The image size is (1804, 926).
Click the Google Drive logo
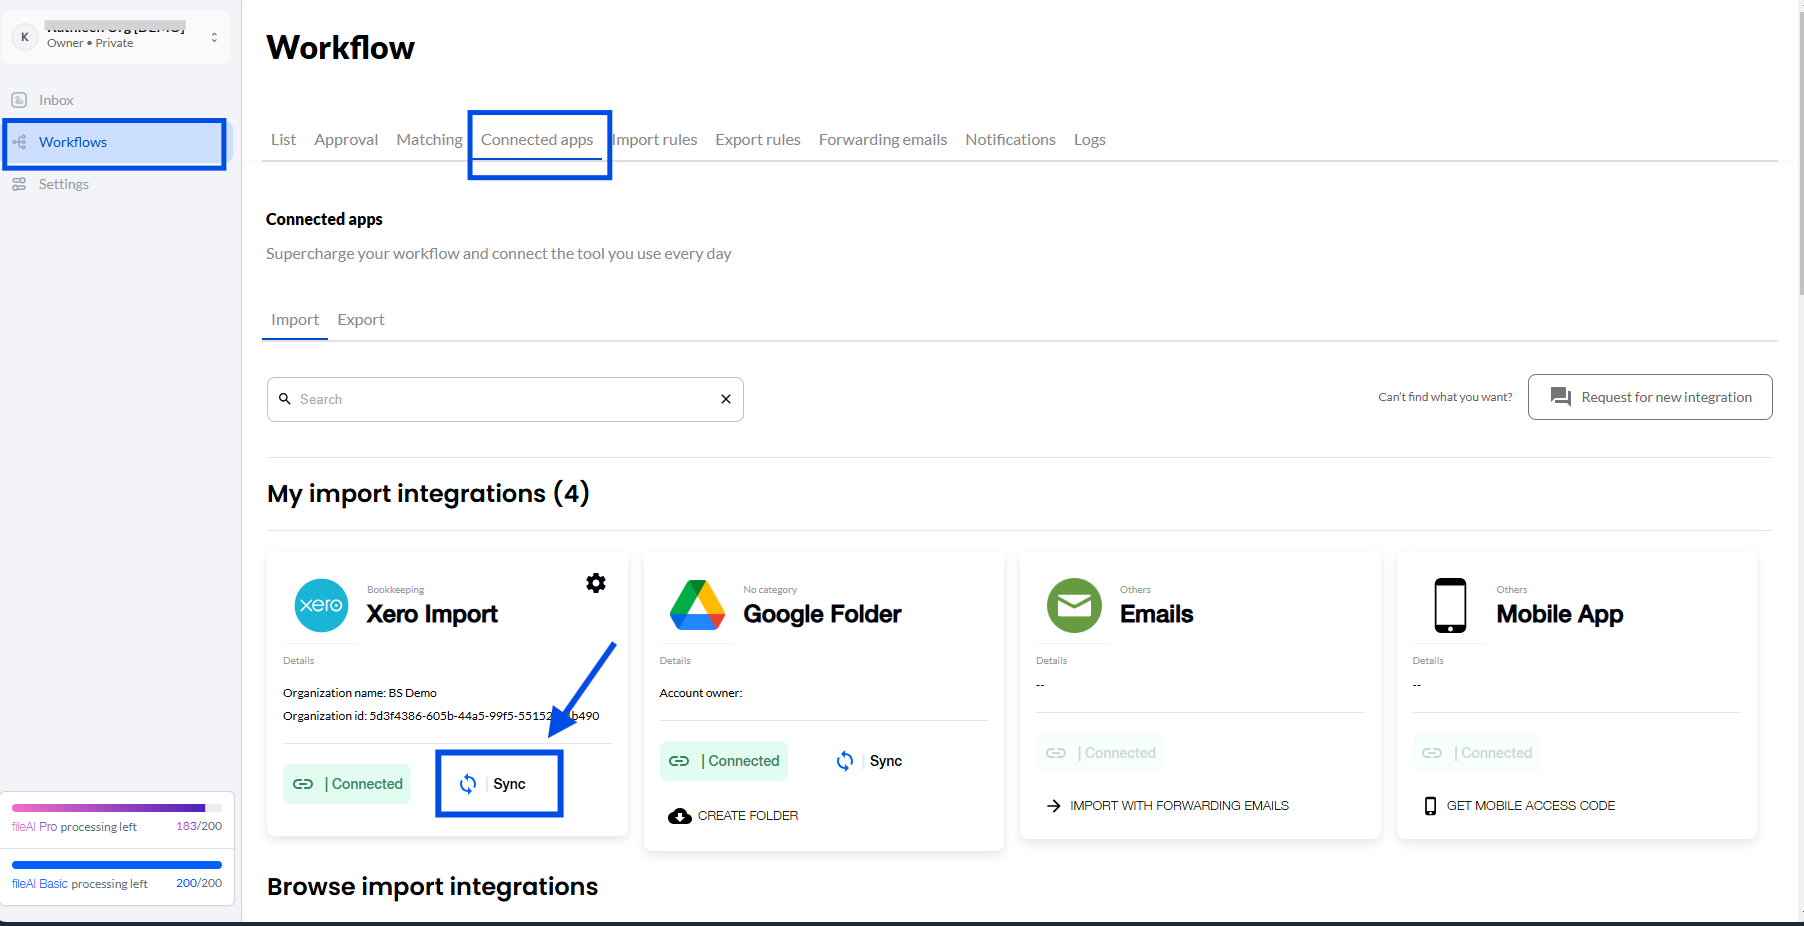click(697, 605)
